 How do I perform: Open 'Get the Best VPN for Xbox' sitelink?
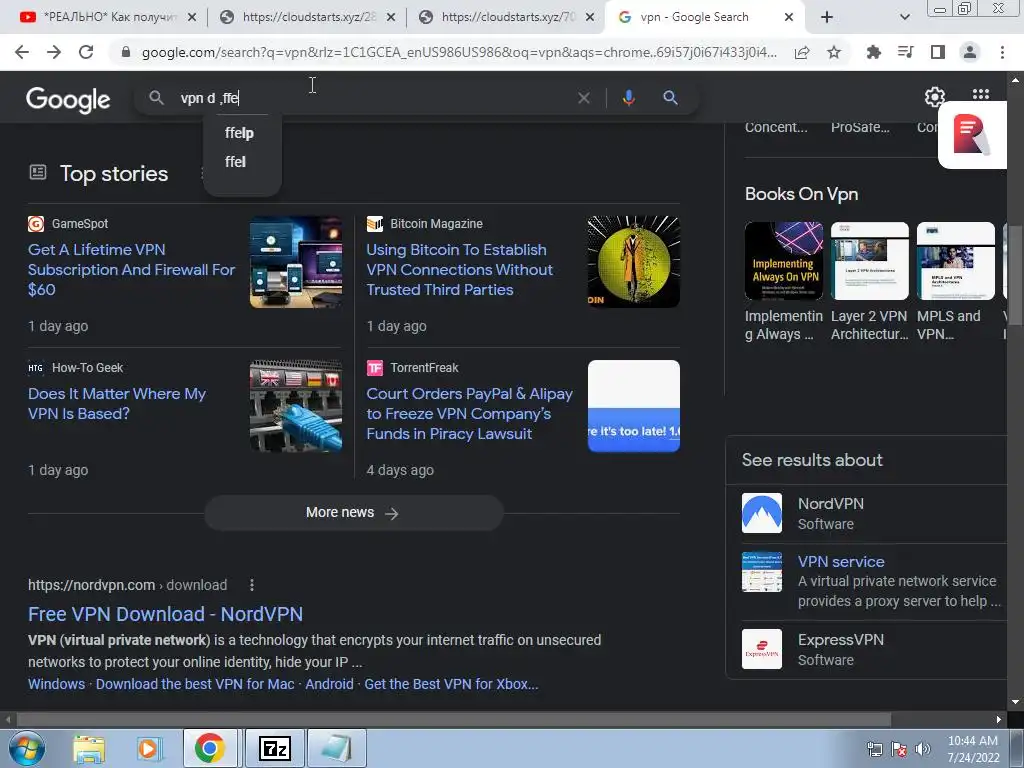451,684
